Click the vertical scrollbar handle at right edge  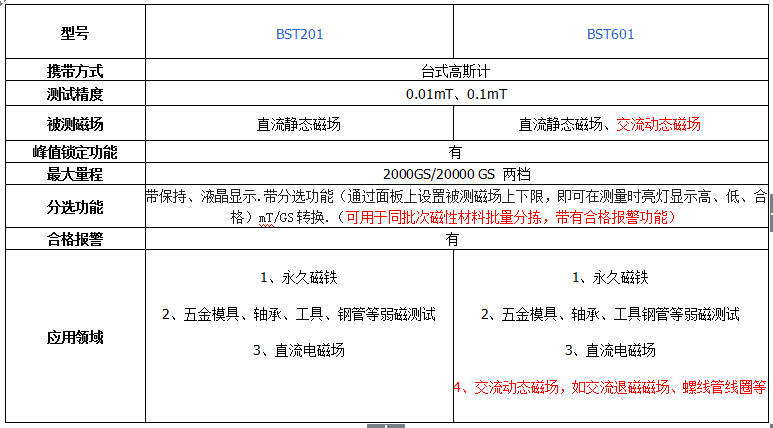tap(771, 213)
